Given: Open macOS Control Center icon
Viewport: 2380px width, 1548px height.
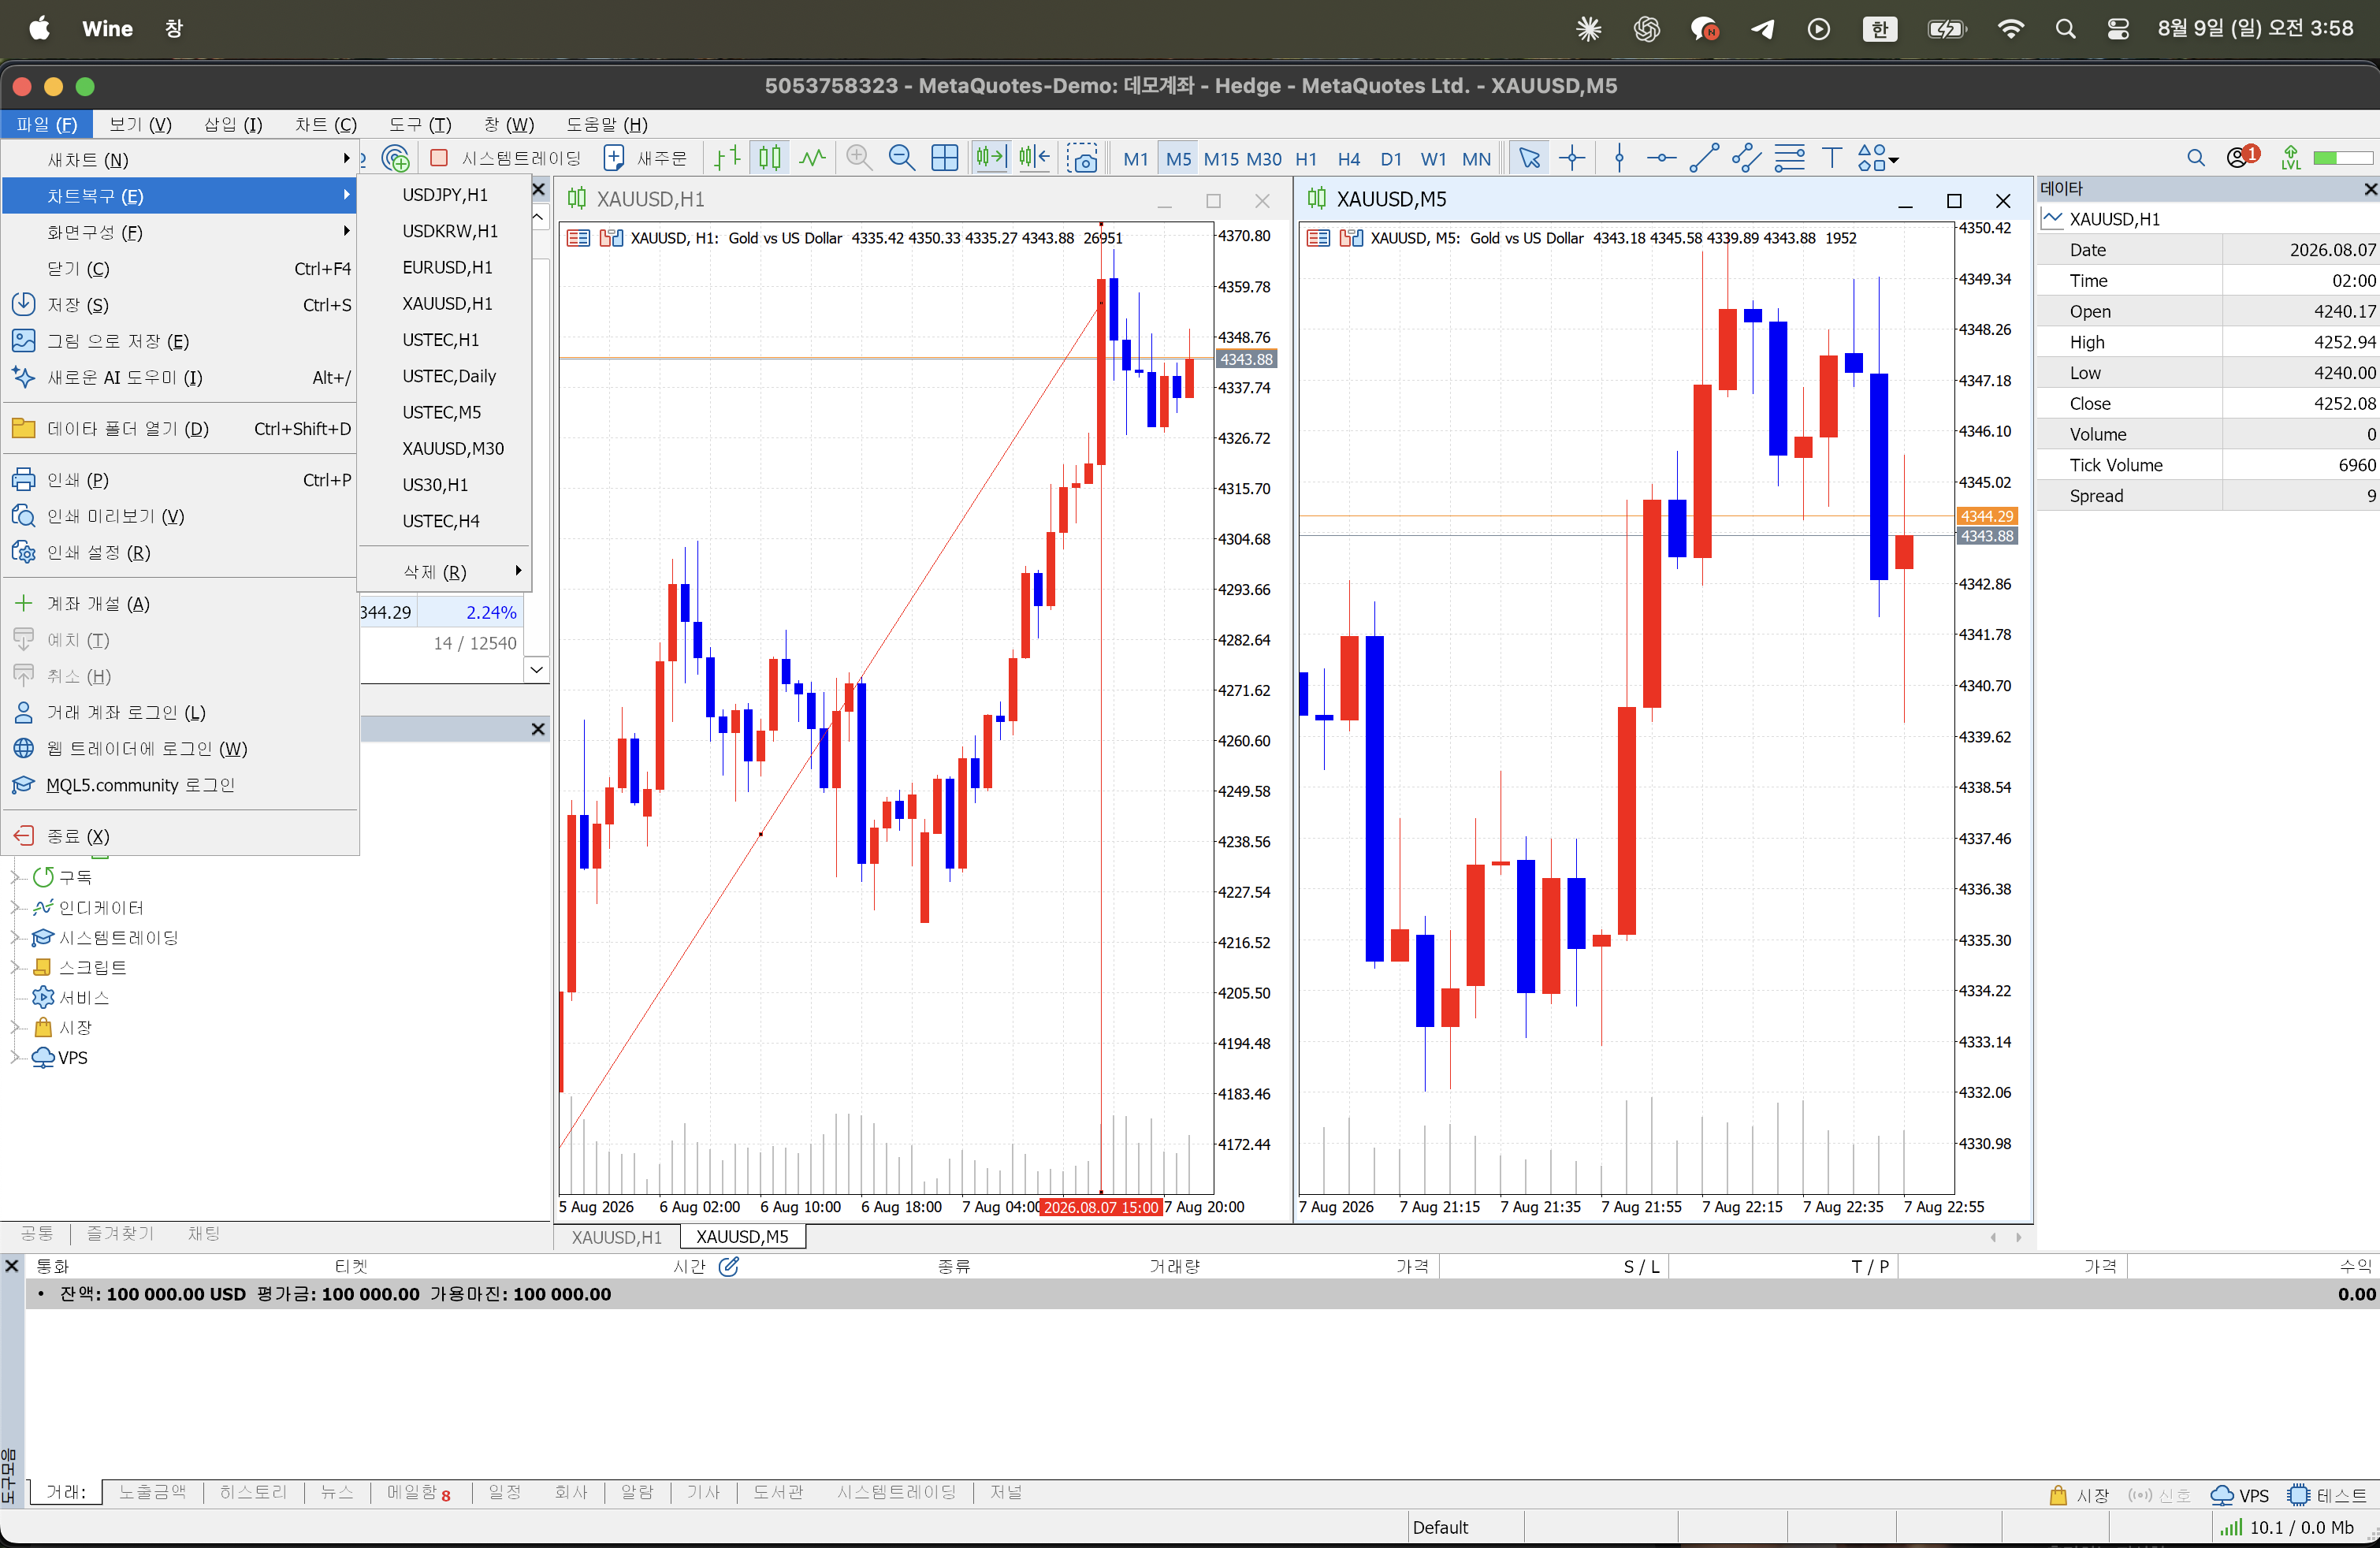Looking at the screenshot, I should click(x=2118, y=29).
